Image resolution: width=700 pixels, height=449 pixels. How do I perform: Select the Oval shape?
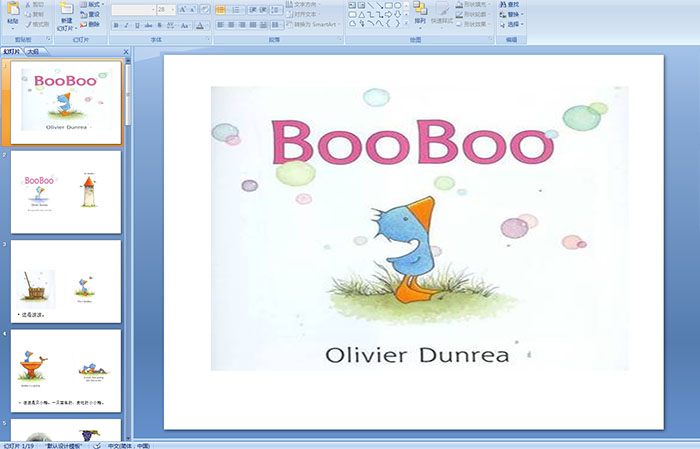pyautogui.click(x=397, y=5)
